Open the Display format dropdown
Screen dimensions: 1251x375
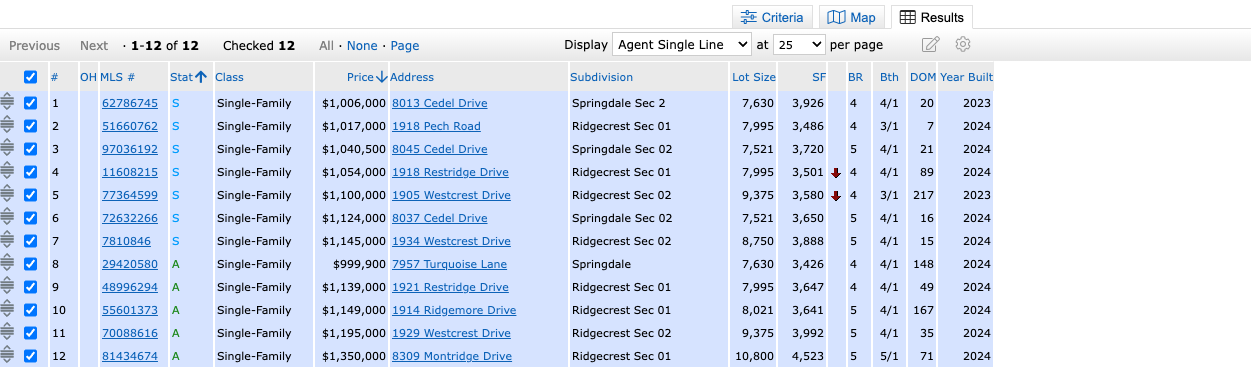coord(681,45)
